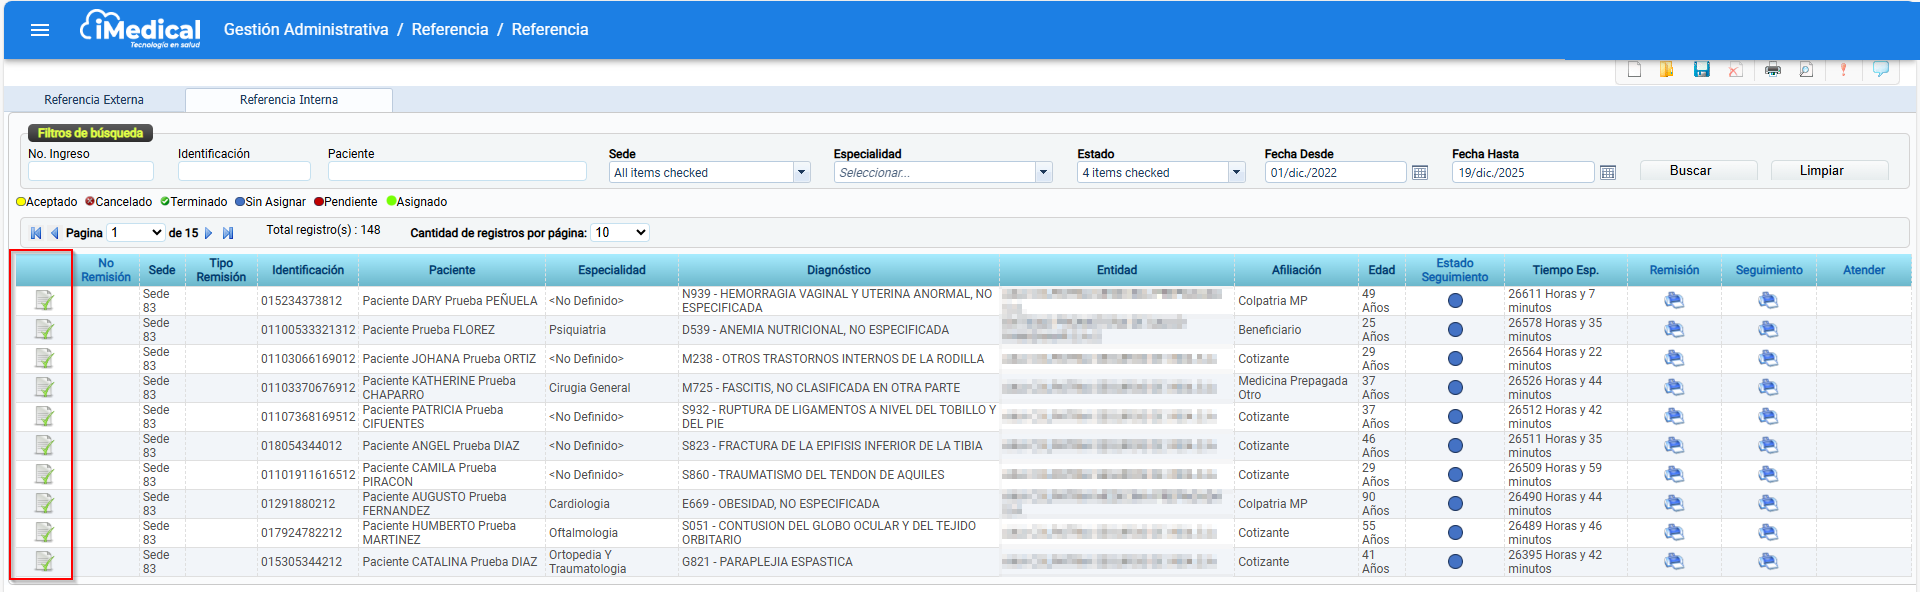Open the edit icon for Paciente DARY
This screenshot has width=1920, height=592.
[44, 300]
